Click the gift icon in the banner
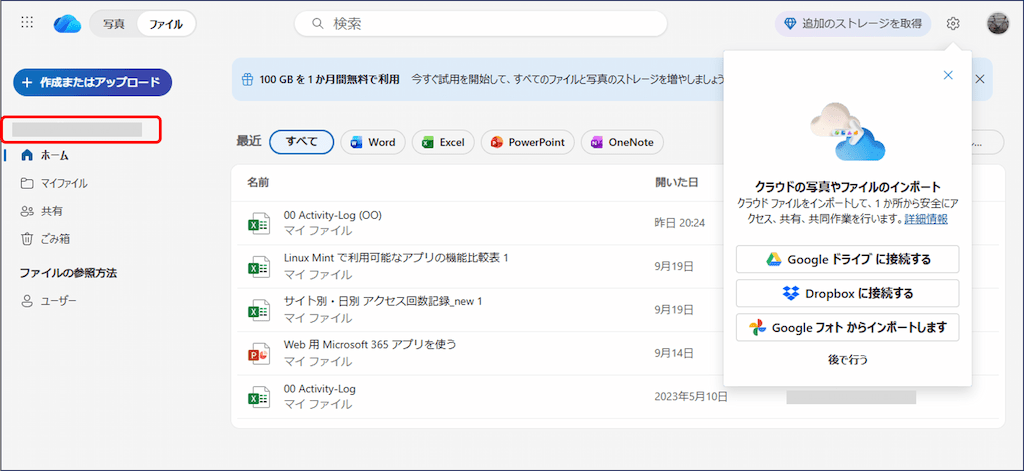Image resolution: width=1024 pixels, height=471 pixels. pos(248,80)
